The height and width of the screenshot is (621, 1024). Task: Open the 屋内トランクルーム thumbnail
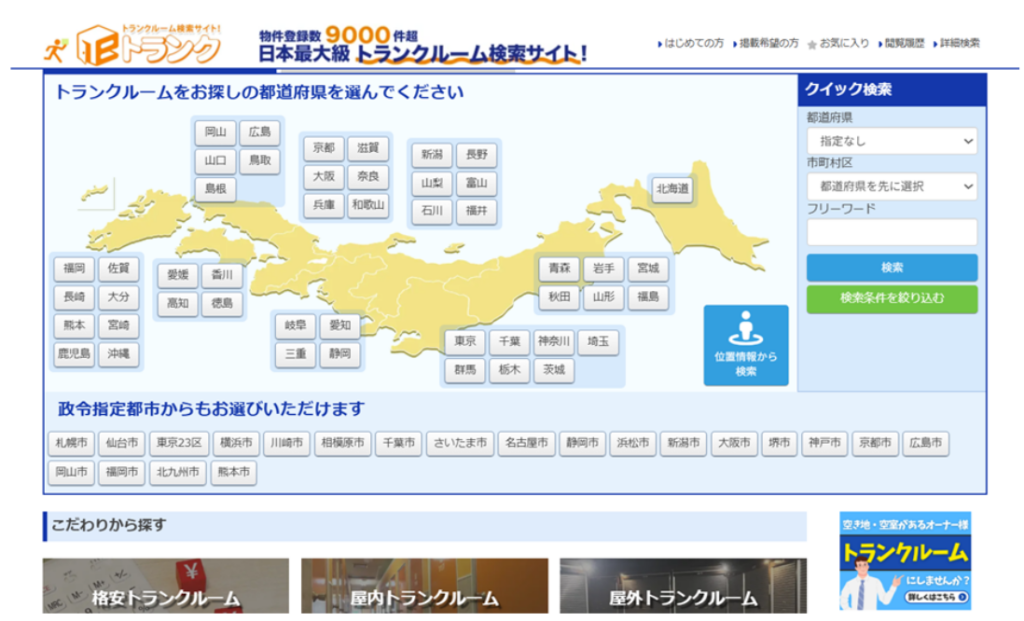coord(424,586)
